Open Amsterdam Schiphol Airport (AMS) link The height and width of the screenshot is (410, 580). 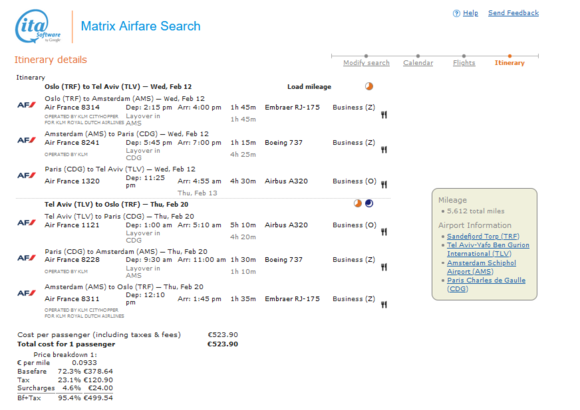point(481,267)
